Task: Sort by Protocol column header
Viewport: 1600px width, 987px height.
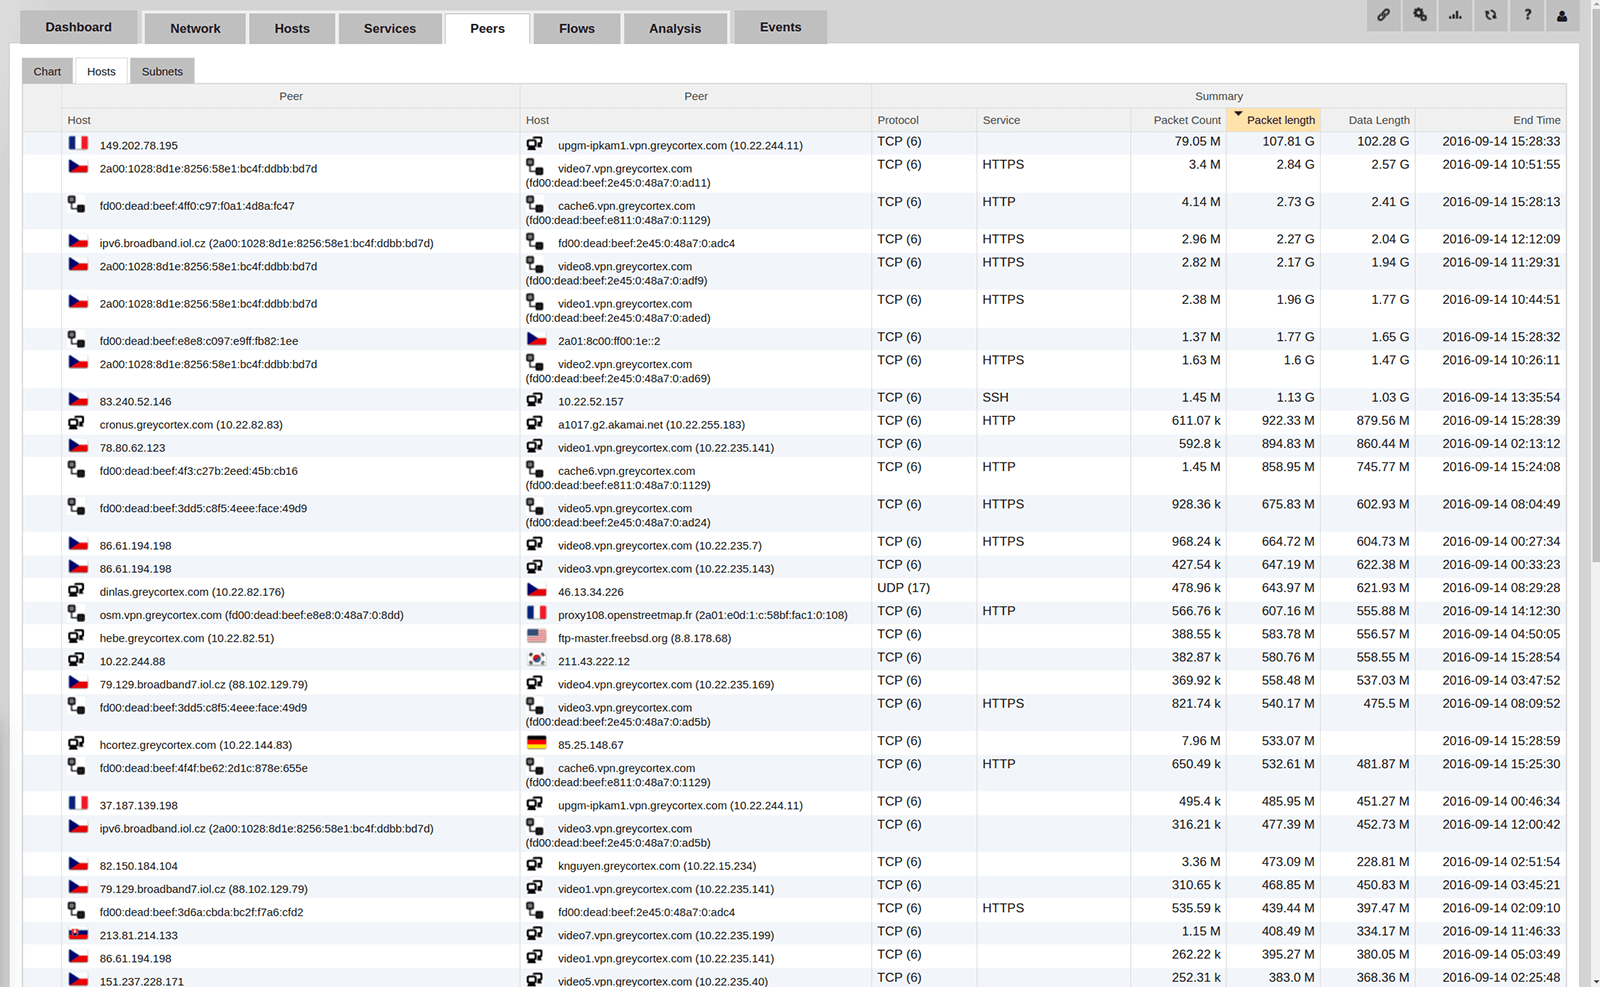Action: [924, 120]
